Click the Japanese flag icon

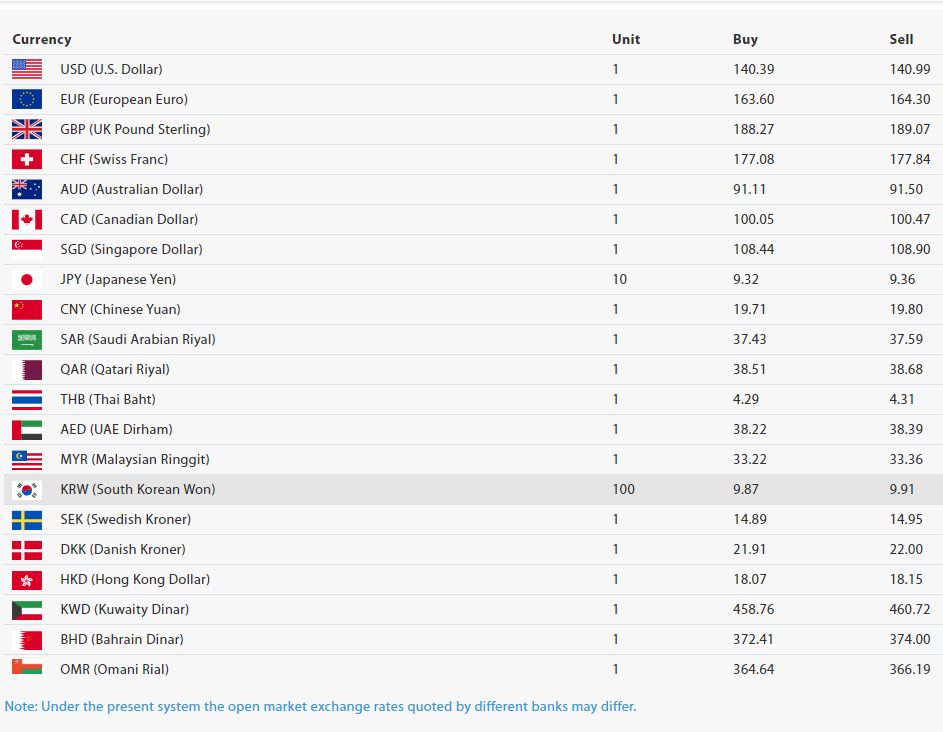[27, 279]
